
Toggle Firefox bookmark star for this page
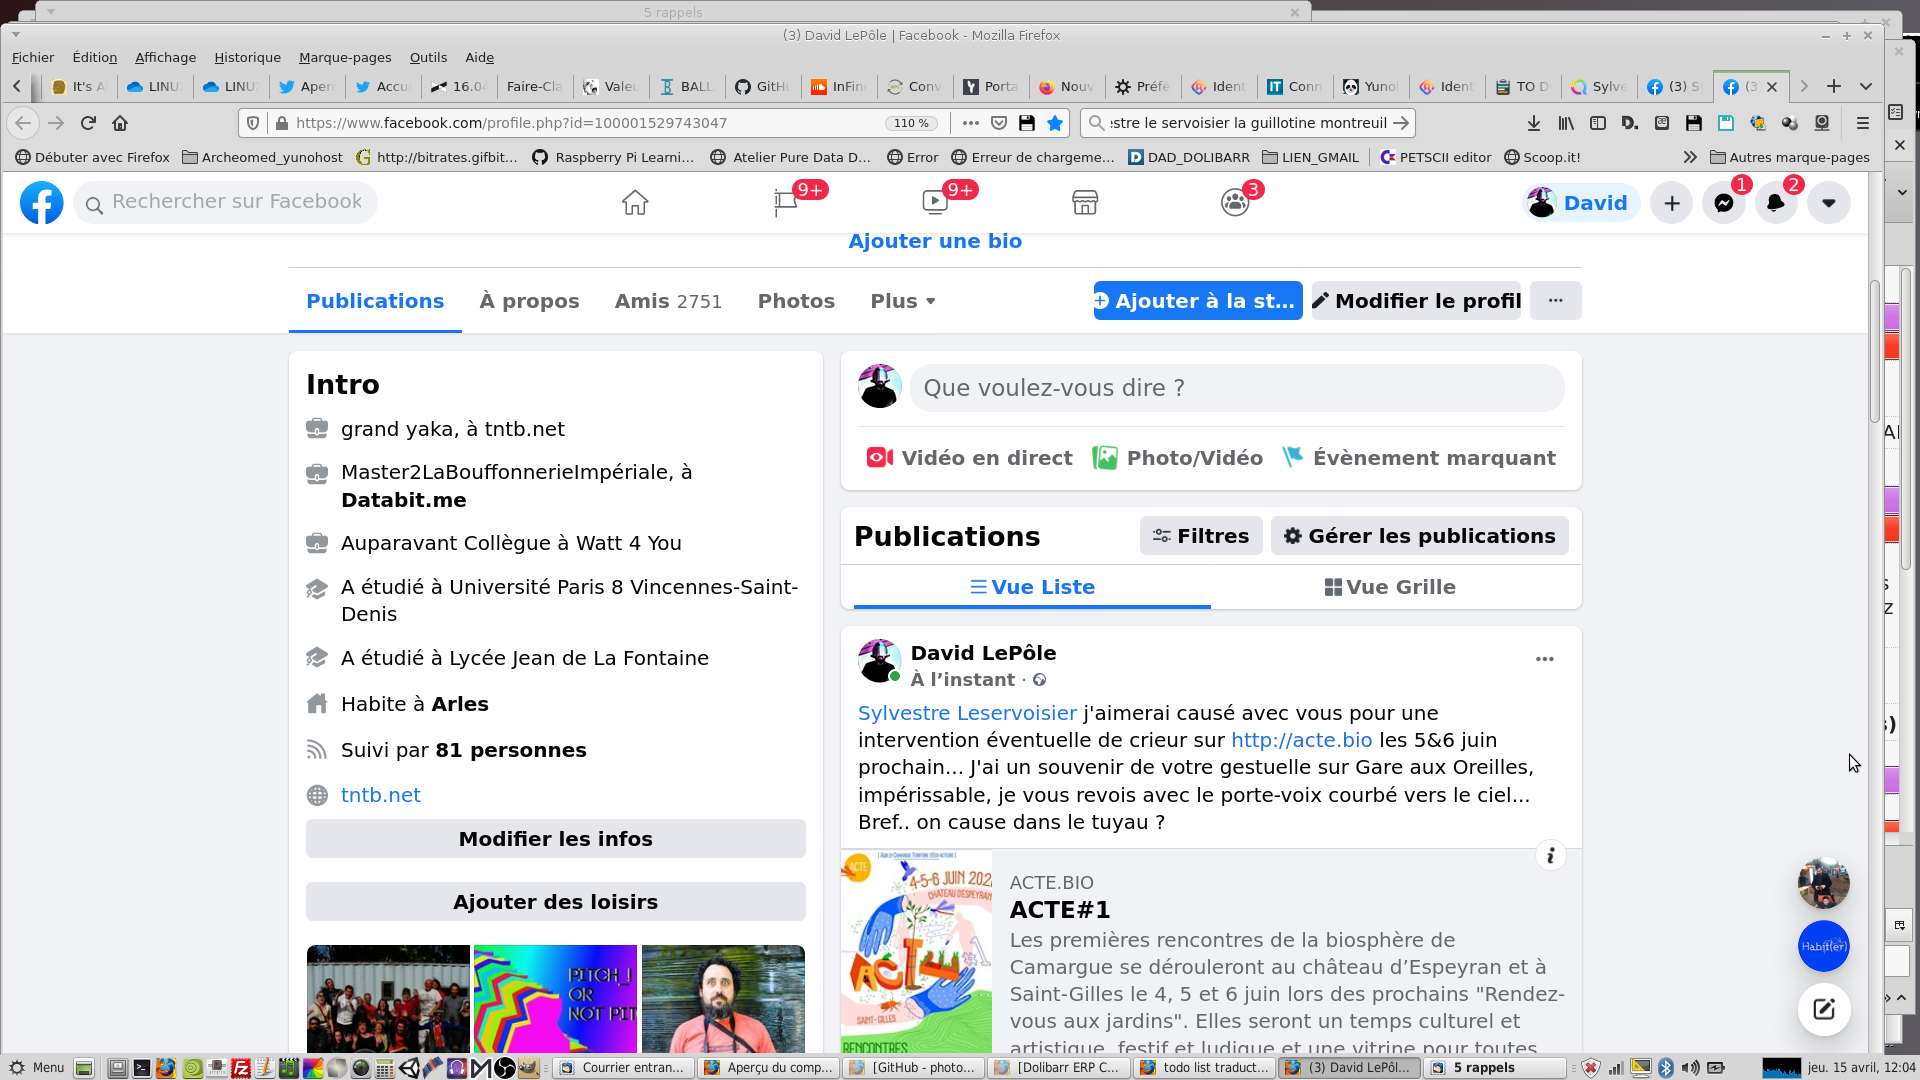tap(1055, 123)
